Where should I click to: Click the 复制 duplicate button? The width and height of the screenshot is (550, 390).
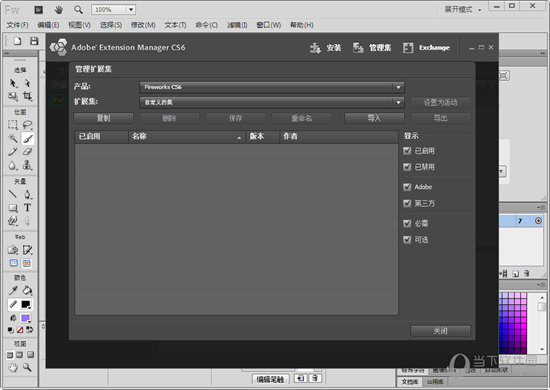(103, 118)
